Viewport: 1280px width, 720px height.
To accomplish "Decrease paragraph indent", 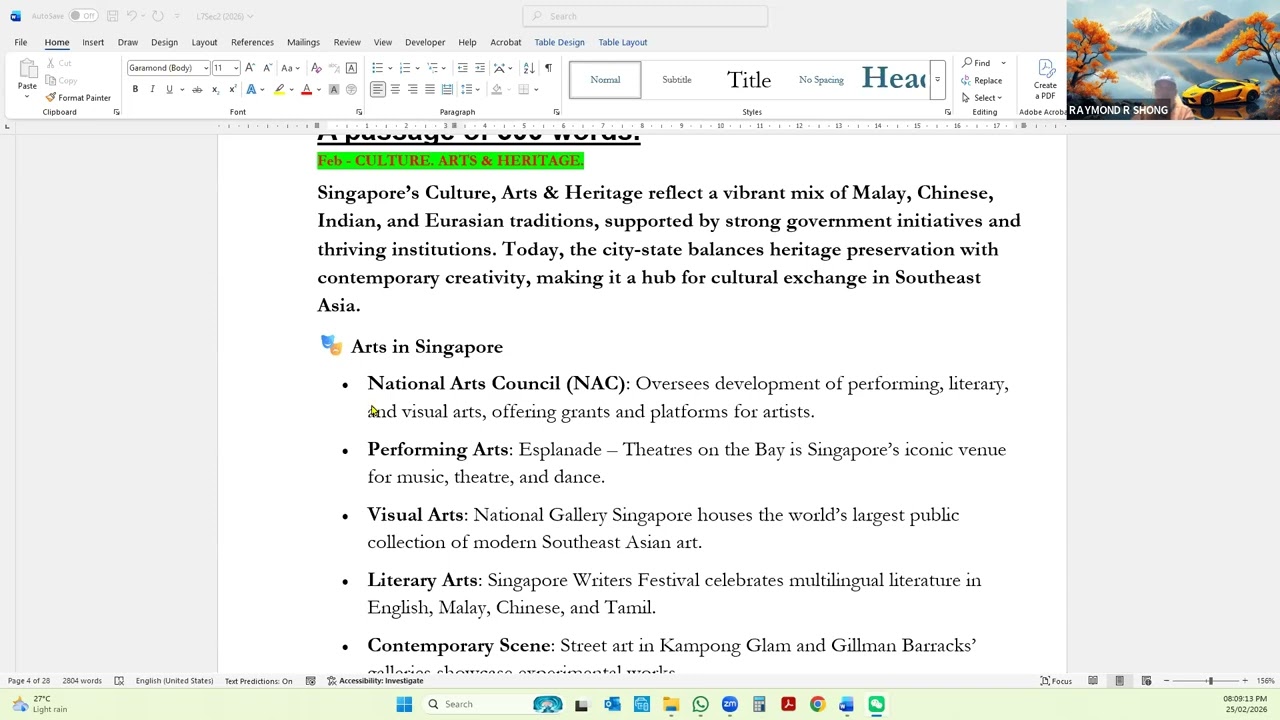I will pos(462,68).
